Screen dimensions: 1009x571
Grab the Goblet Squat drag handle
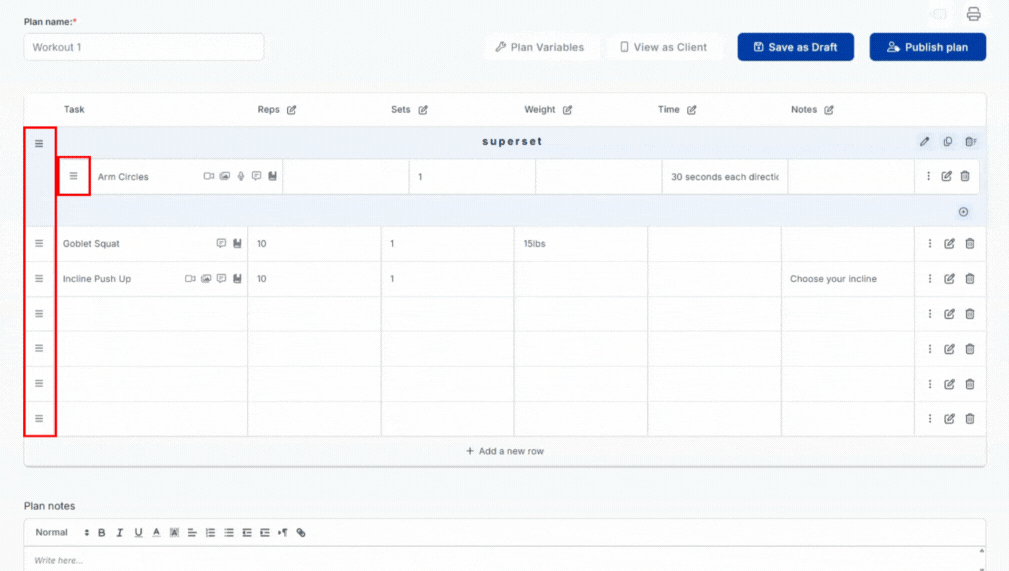39,243
